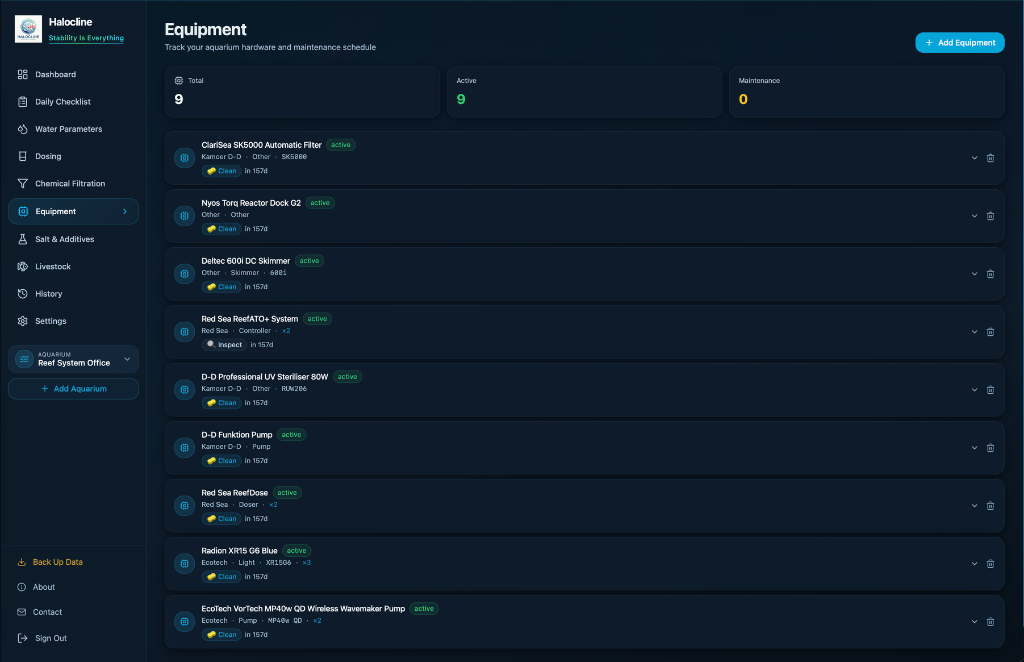Expand D-D Funktion Pump row

pos(974,449)
